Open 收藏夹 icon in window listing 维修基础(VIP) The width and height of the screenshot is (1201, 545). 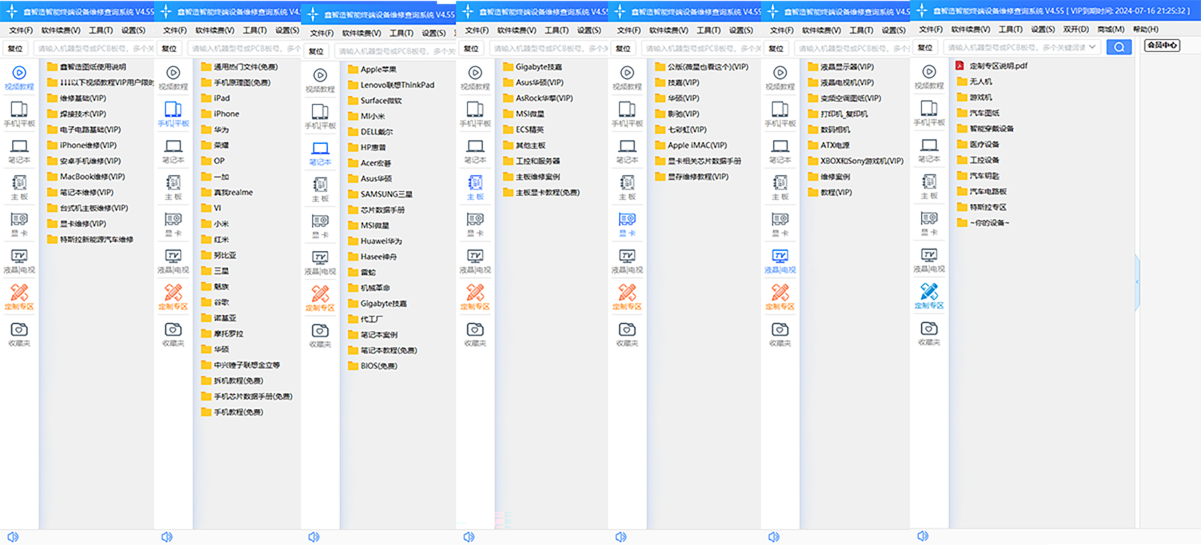(19, 330)
